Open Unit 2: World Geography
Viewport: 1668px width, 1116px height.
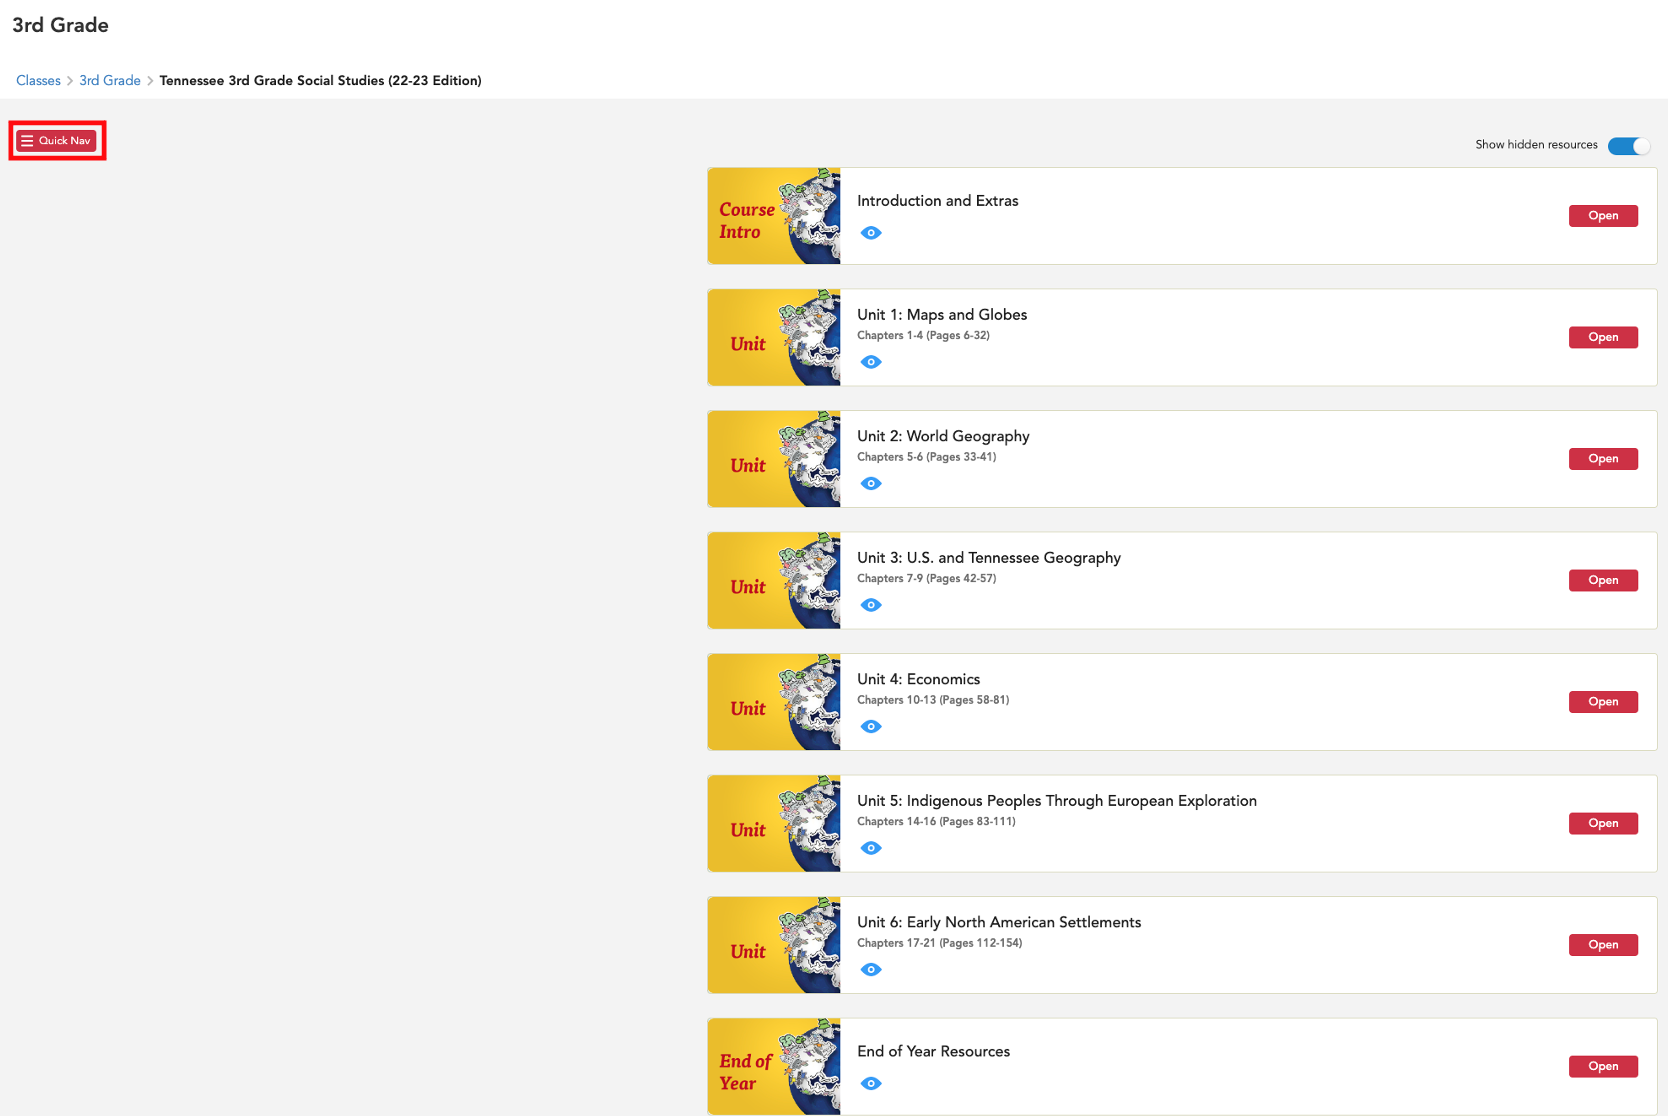pos(1603,459)
